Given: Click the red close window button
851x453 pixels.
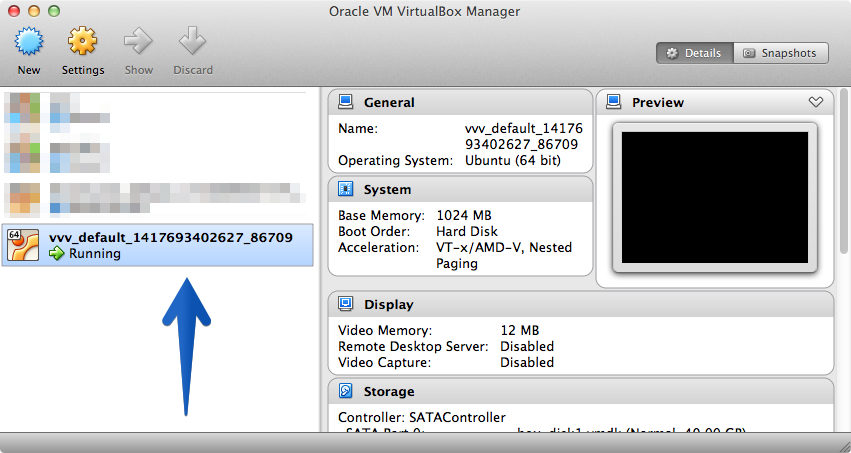Looking at the screenshot, I should (15, 11).
